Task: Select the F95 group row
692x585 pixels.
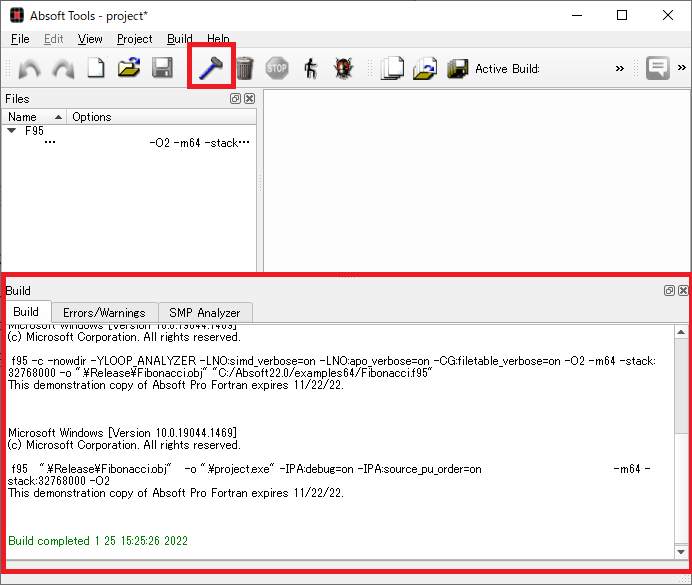Action: click(x=129, y=131)
